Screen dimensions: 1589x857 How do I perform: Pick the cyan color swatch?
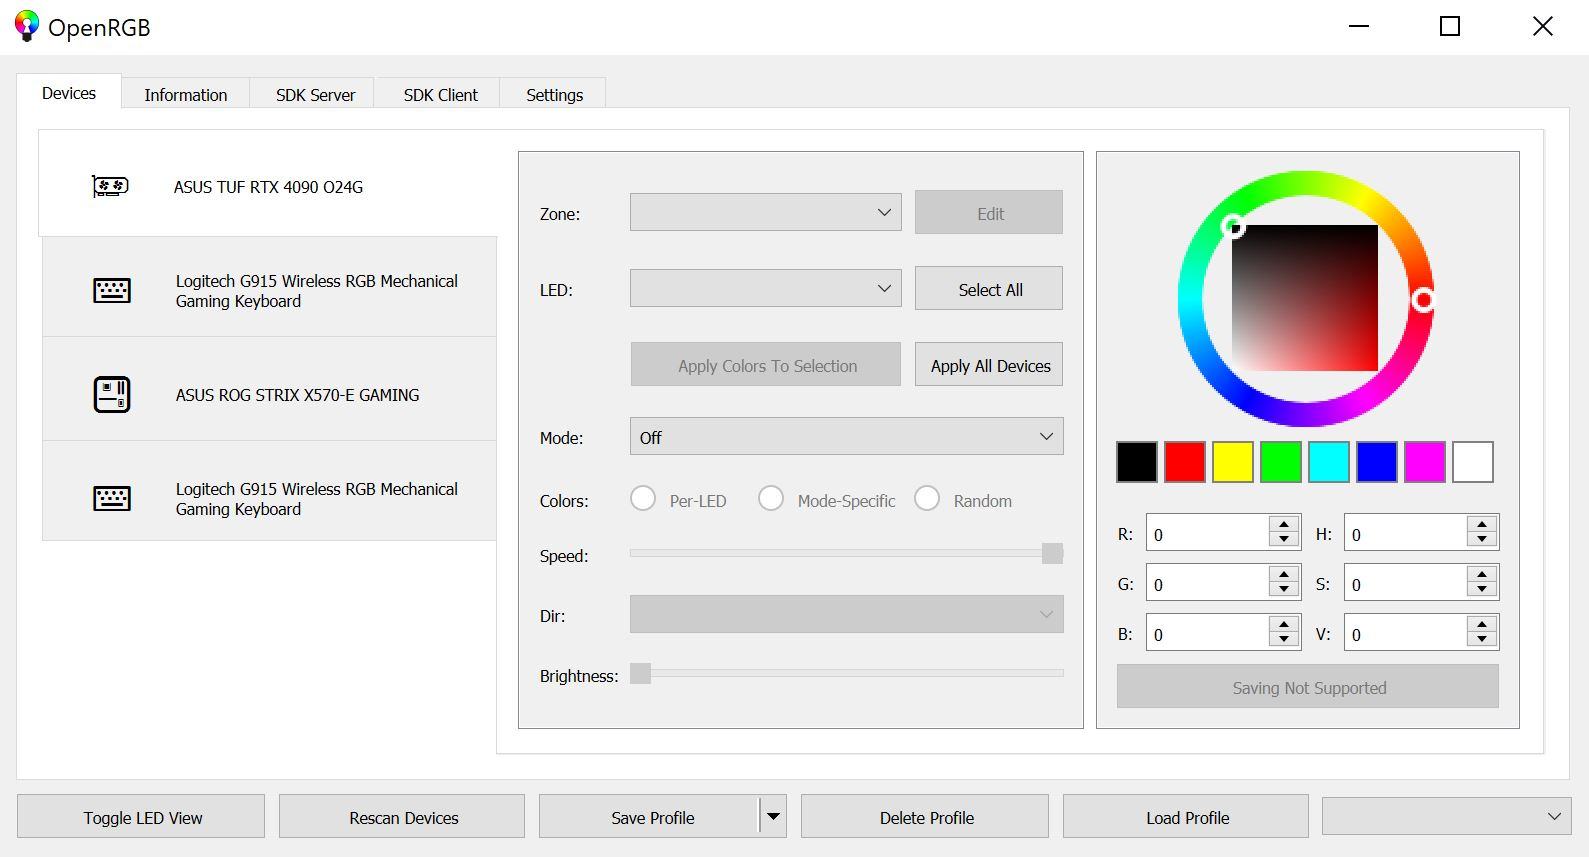(1329, 462)
